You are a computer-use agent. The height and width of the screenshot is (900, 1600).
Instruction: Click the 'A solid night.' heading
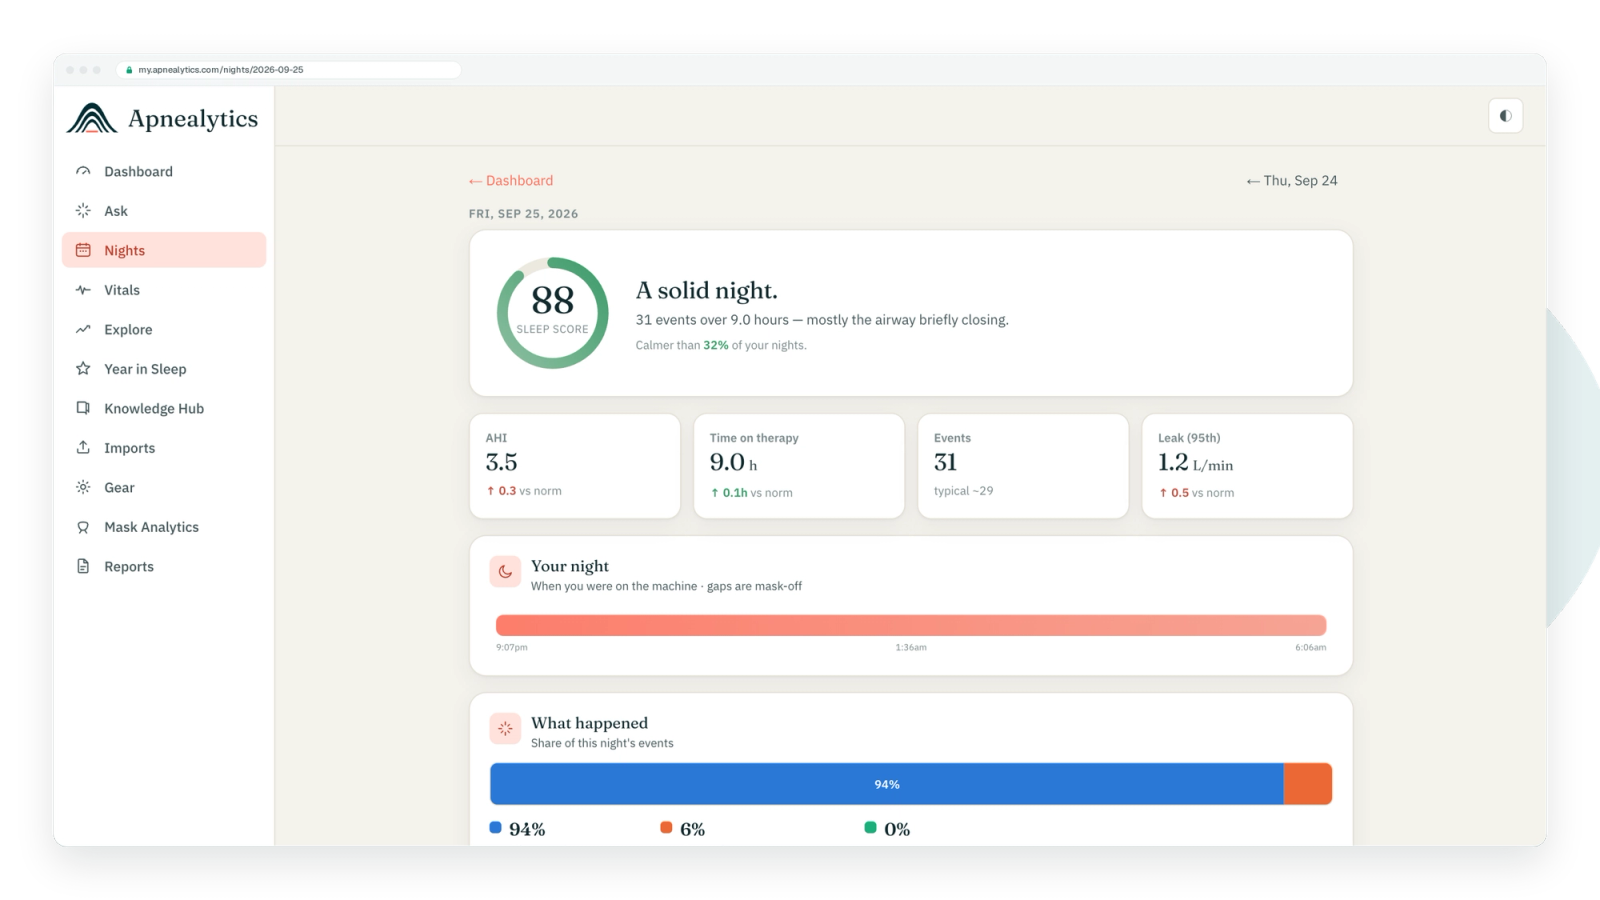[707, 291]
